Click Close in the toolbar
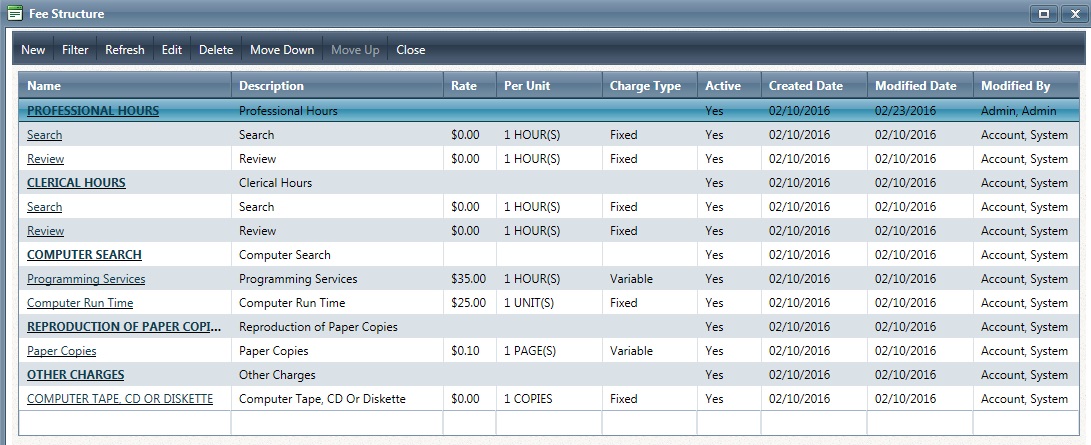The width and height of the screenshot is (1091, 445). point(410,50)
